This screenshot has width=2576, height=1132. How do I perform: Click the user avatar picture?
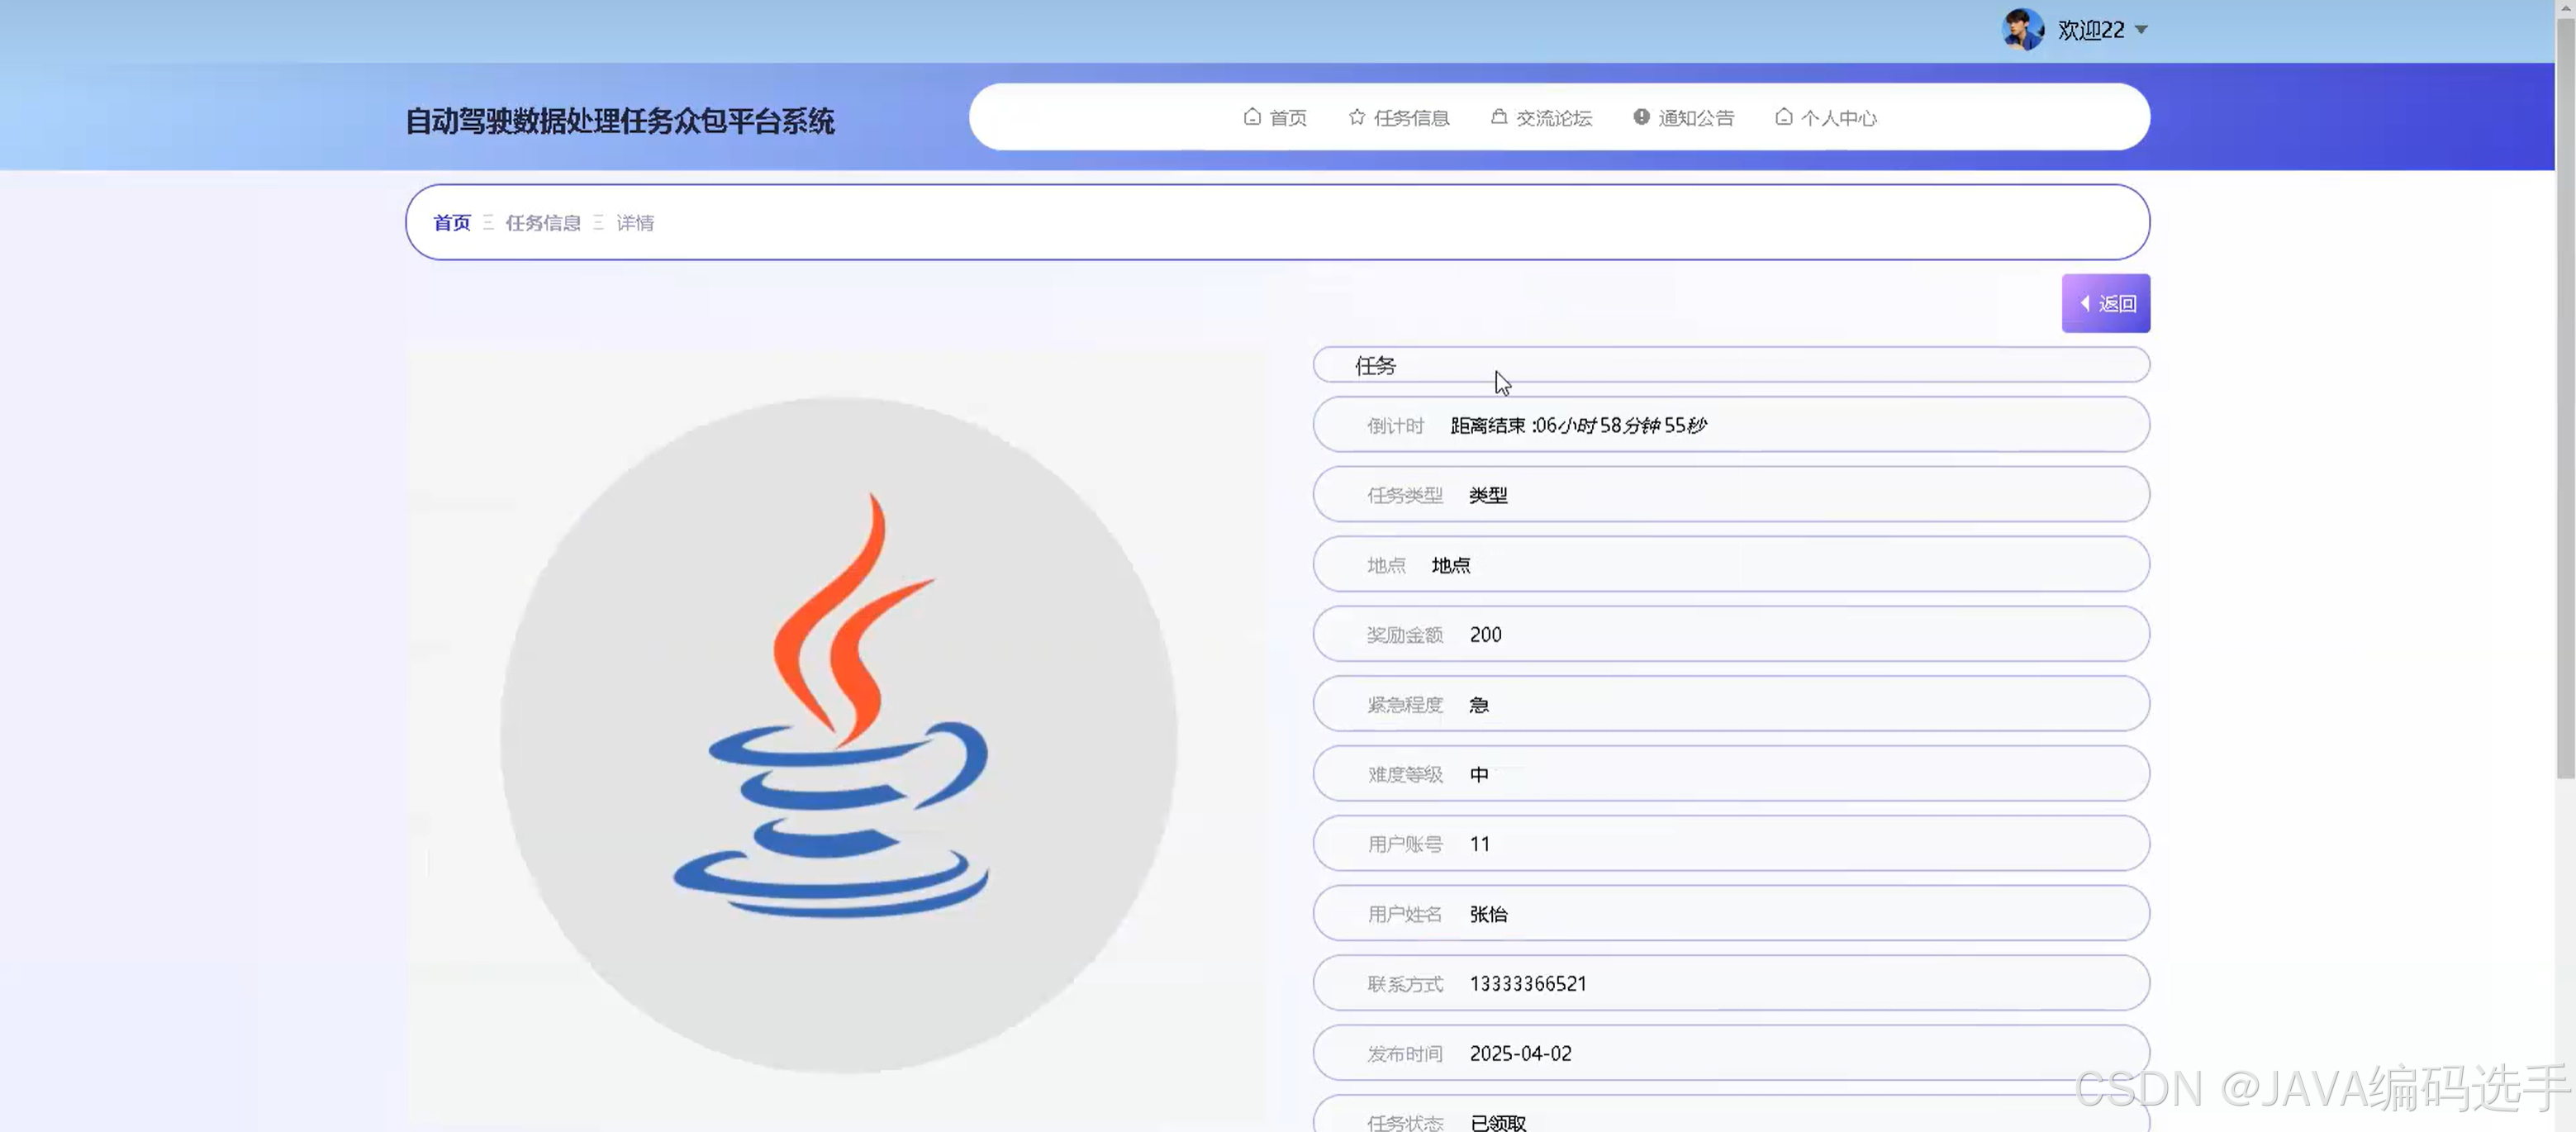click(x=2023, y=30)
